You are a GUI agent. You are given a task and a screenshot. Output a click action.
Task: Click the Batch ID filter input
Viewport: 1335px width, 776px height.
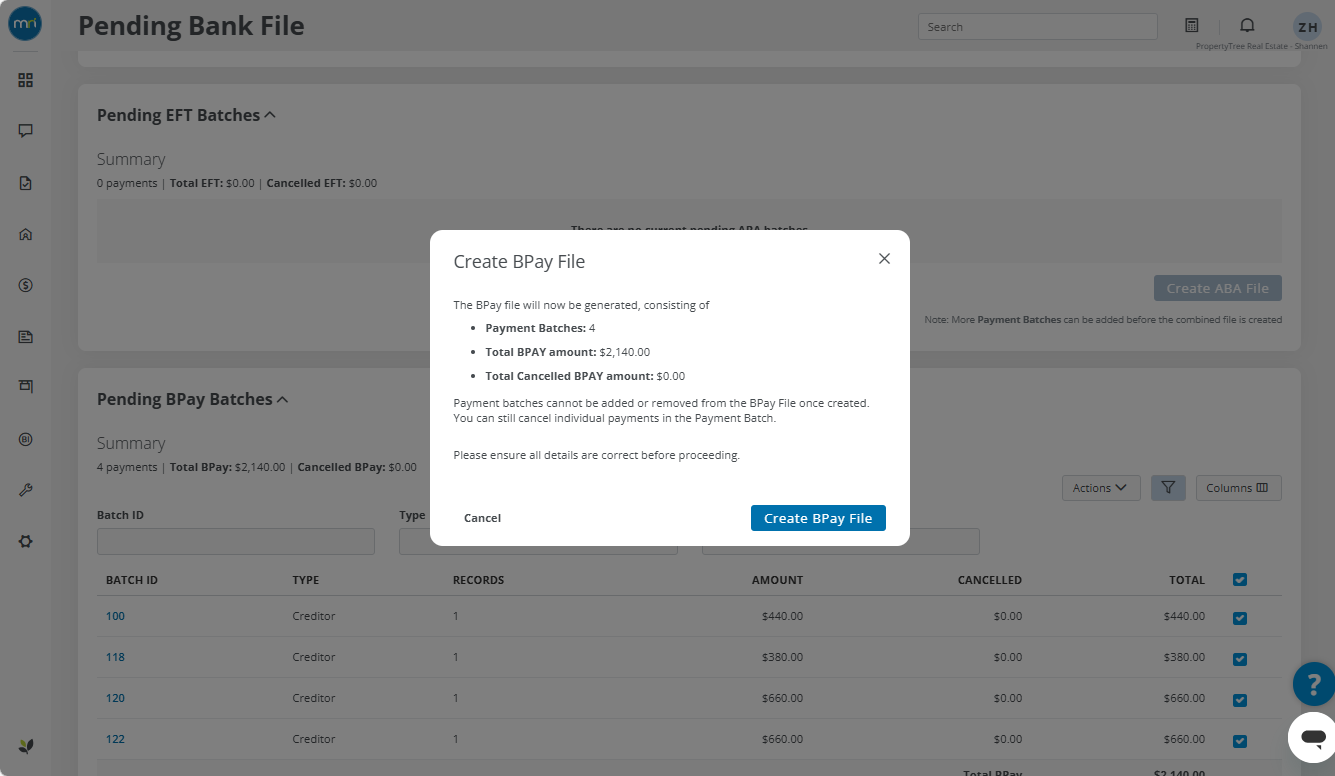point(236,541)
